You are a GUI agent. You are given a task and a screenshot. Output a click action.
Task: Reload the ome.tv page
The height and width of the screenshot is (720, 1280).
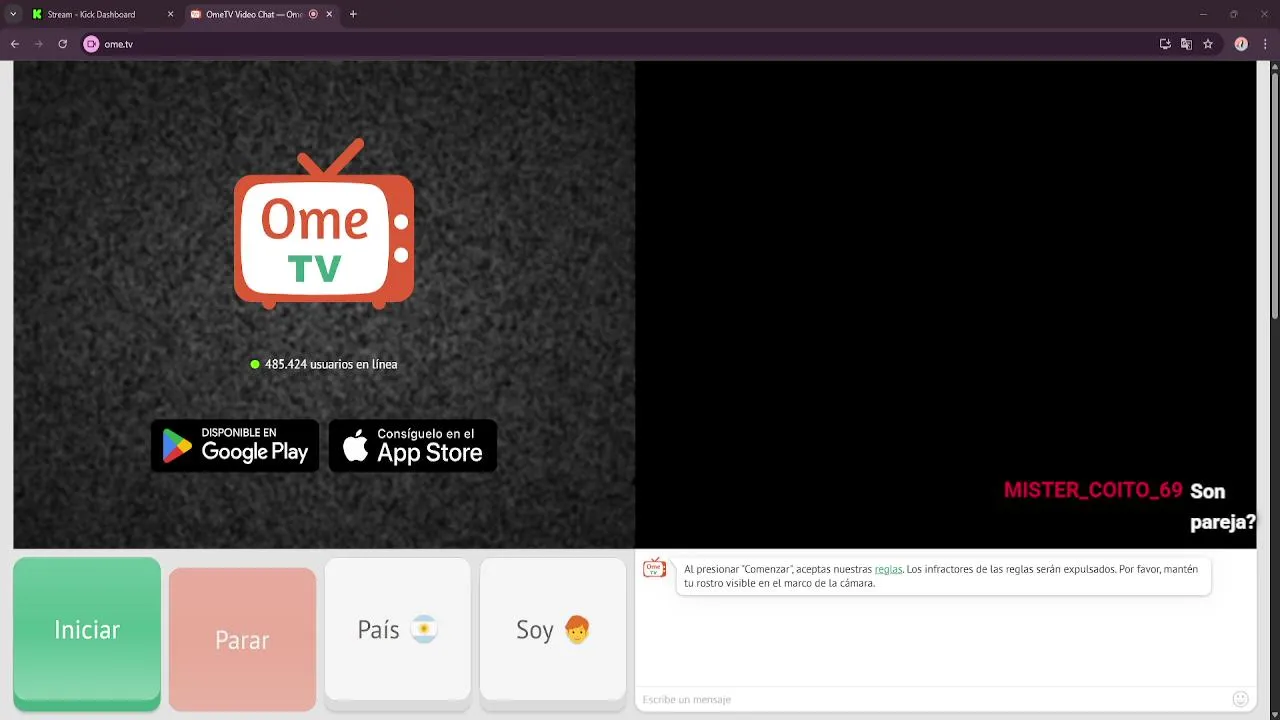coord(63,44)
